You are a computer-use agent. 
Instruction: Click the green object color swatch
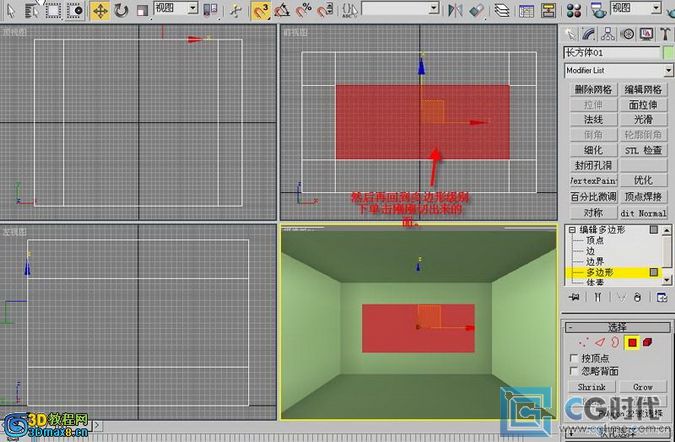point(669,53)
